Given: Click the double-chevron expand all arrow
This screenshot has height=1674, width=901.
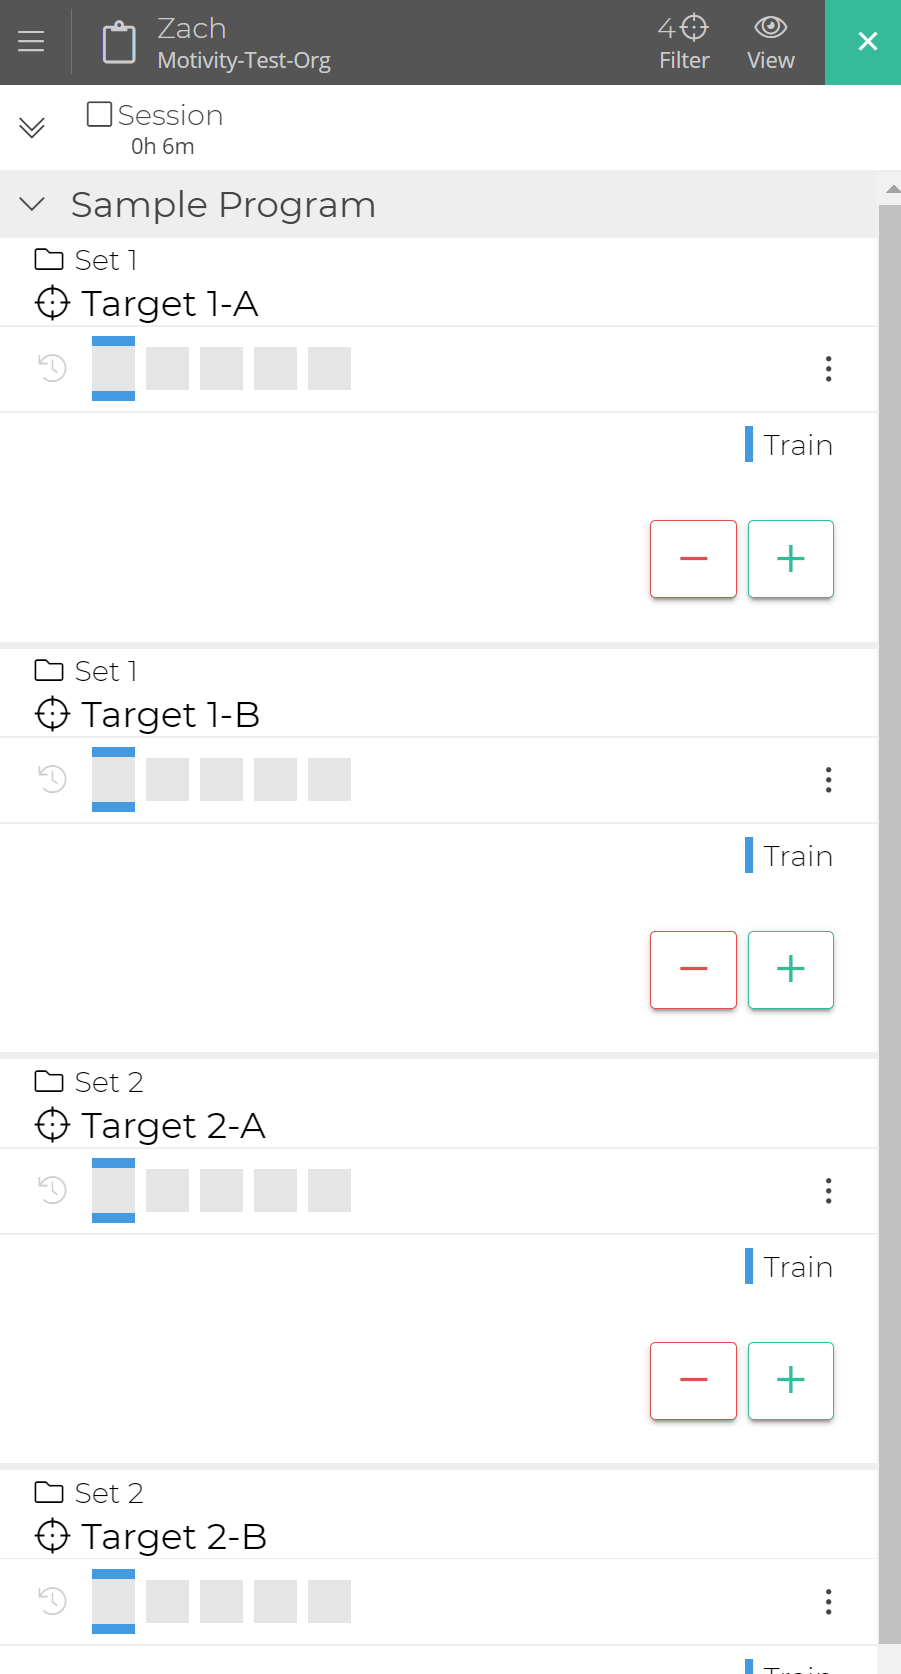Looking at the screenshot, I should click(x=32, y=128).
